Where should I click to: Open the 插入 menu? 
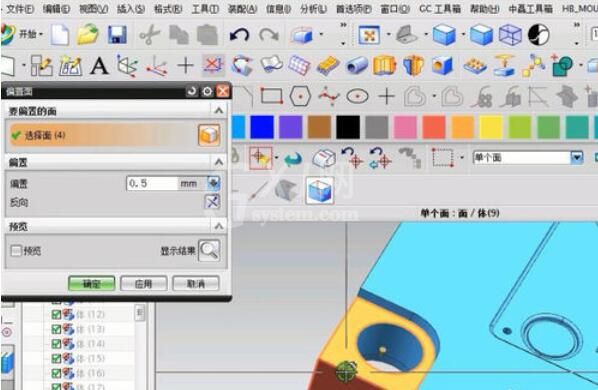131,8
